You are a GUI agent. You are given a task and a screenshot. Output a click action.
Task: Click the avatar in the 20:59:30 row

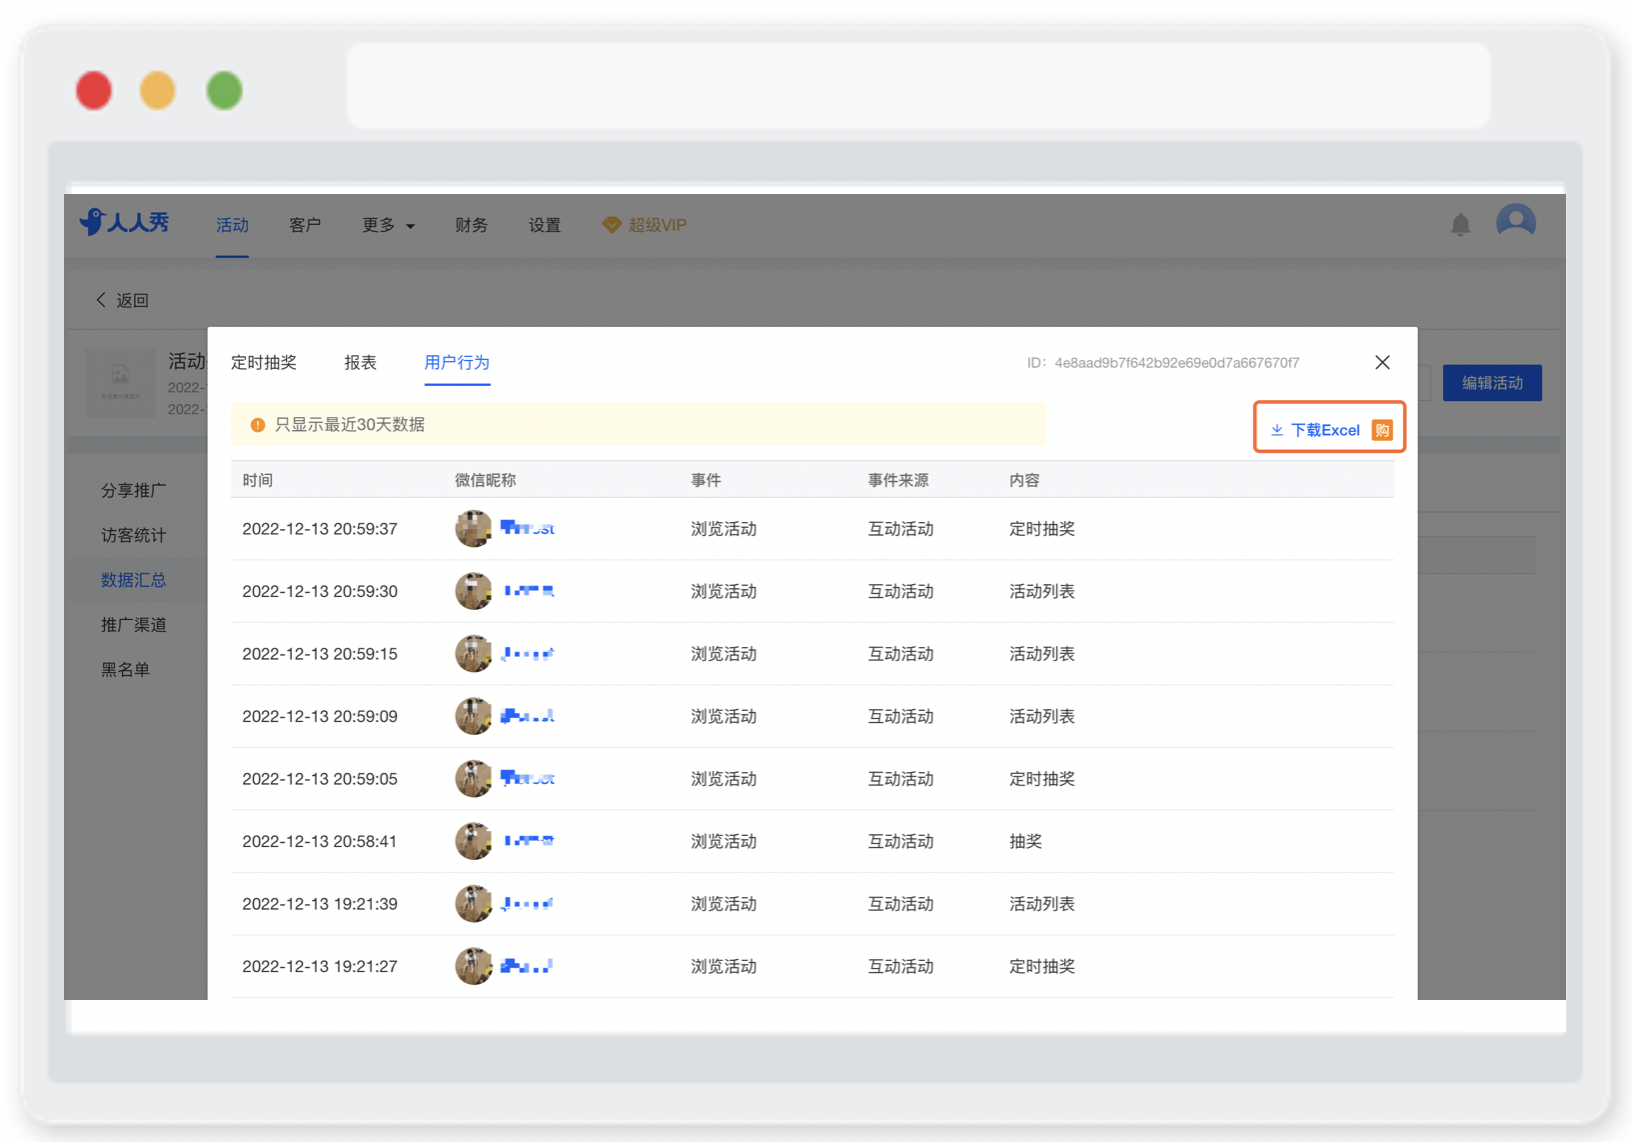point(473,591)
